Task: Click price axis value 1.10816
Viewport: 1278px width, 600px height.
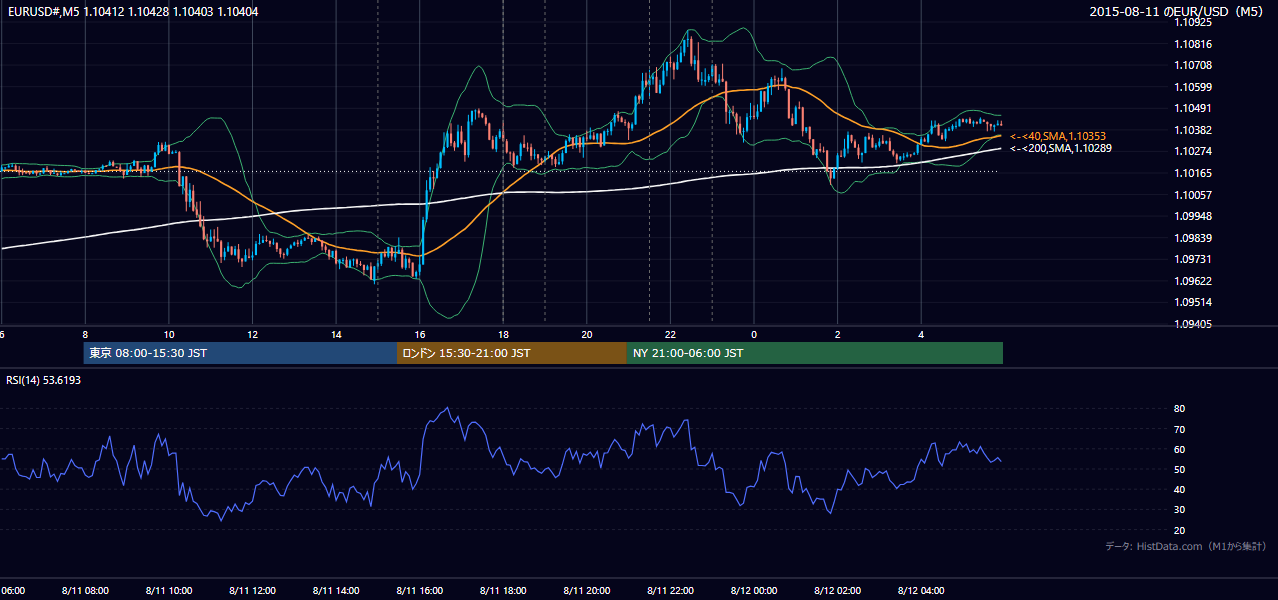Action: (x=1193, y=44)
